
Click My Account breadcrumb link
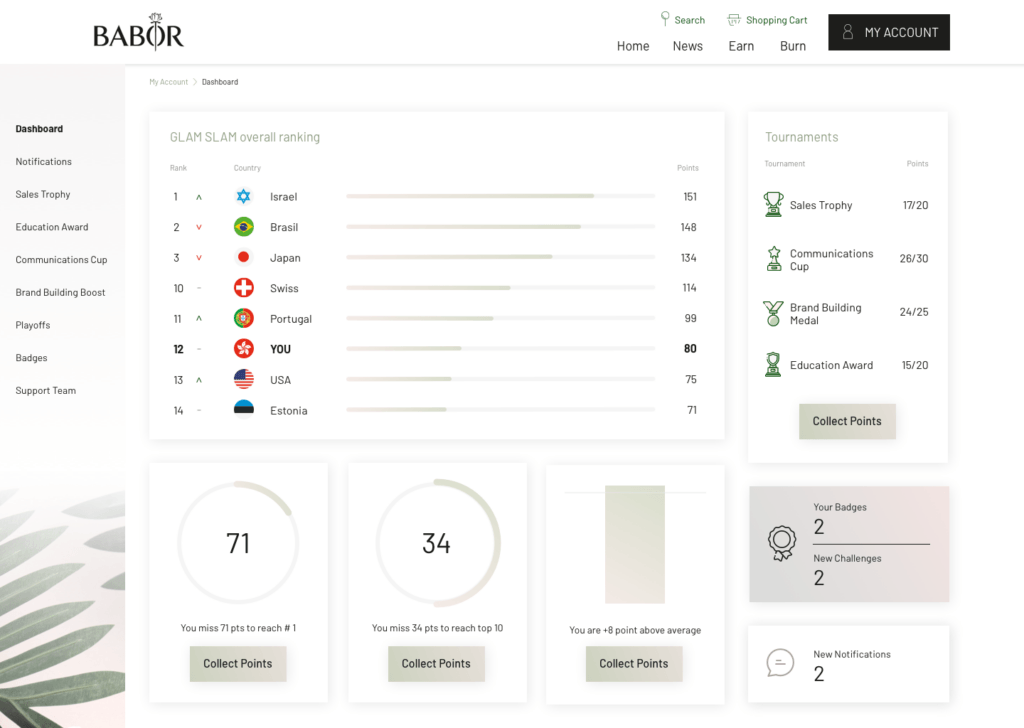tap(168, 82)
